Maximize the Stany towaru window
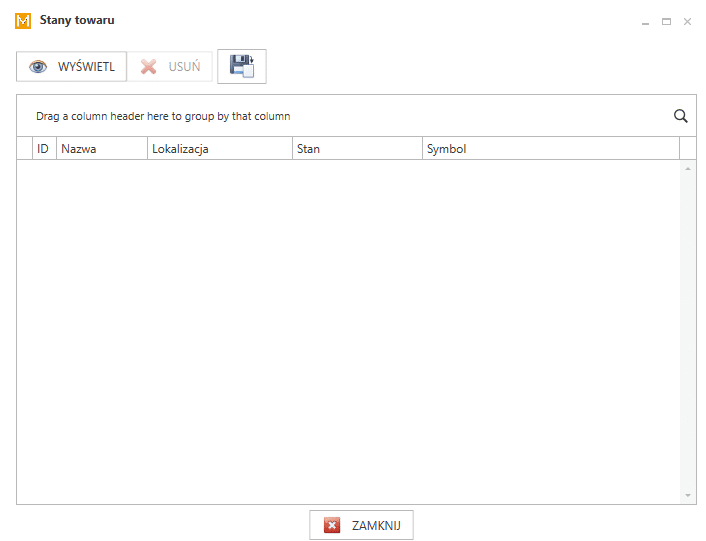Viewport: 706px width, 541px height. click(x=666, y=22)
